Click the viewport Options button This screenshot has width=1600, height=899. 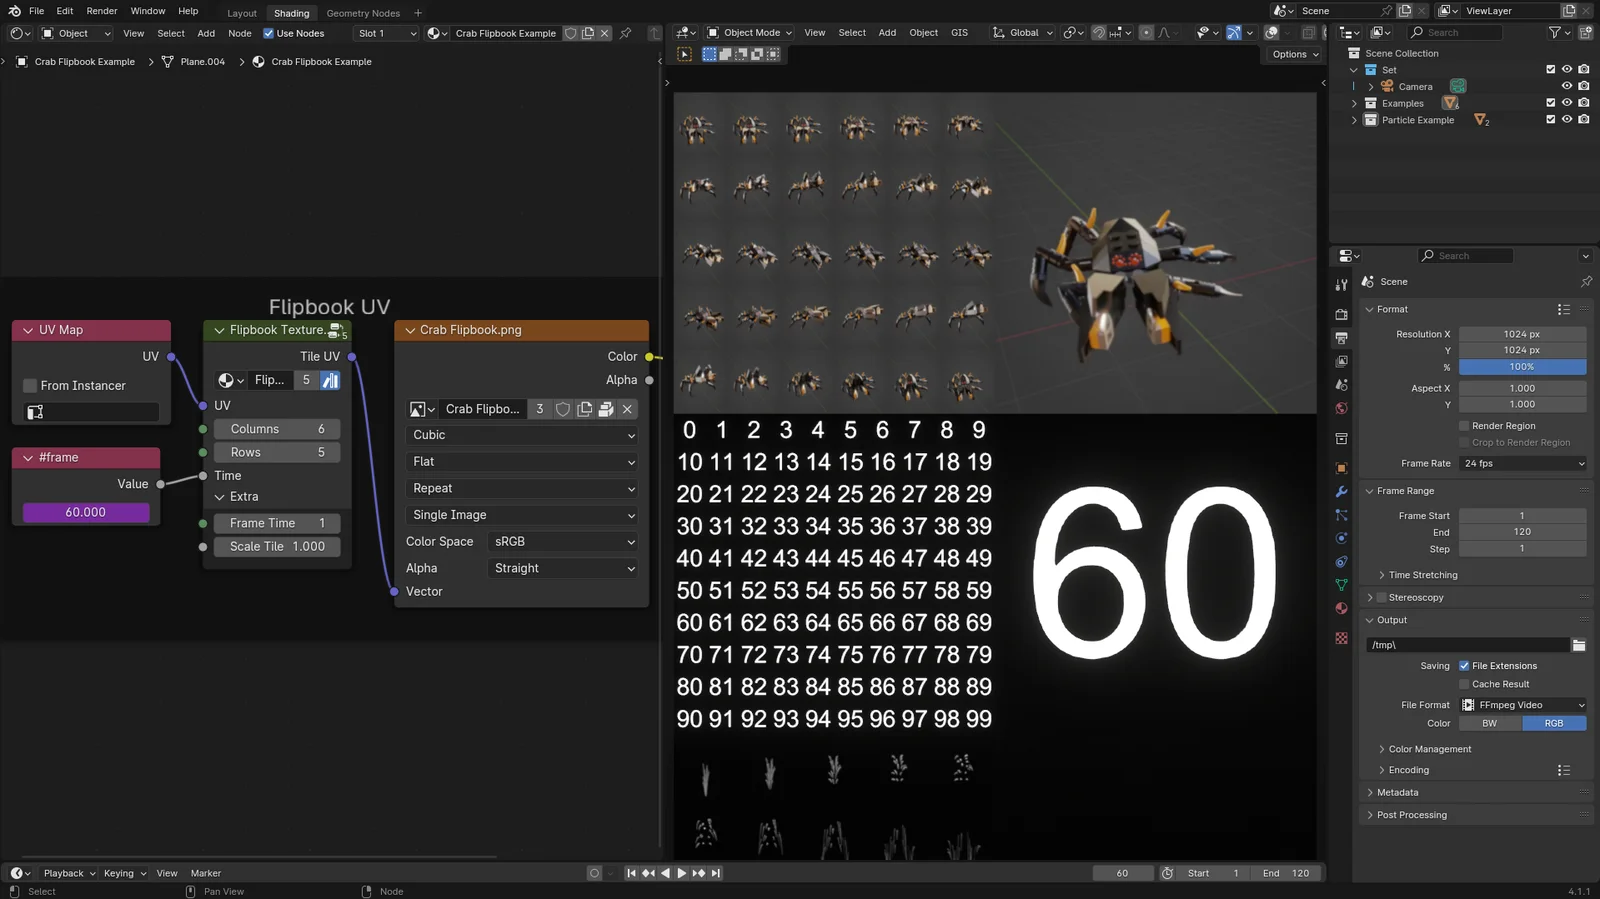coord(1295,54)
